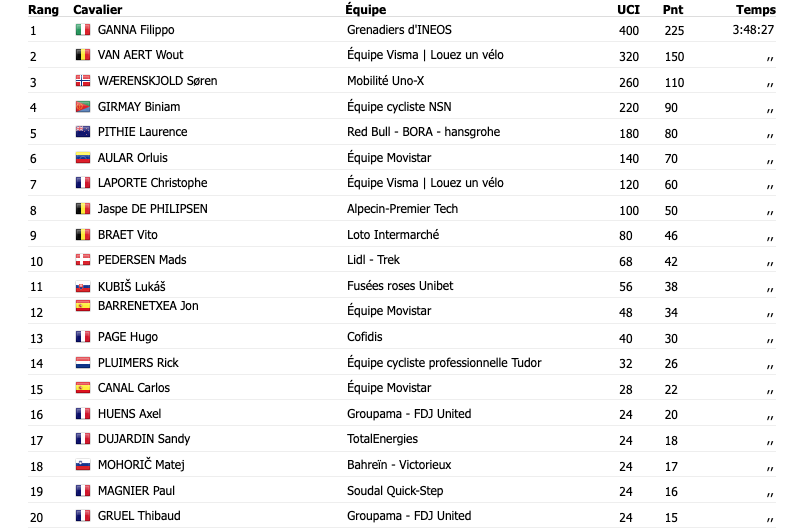This screenshot has height=529, width=787.
Task: Click the Norwegian flag next to Wærenskjold
Action: click(83, 81)
